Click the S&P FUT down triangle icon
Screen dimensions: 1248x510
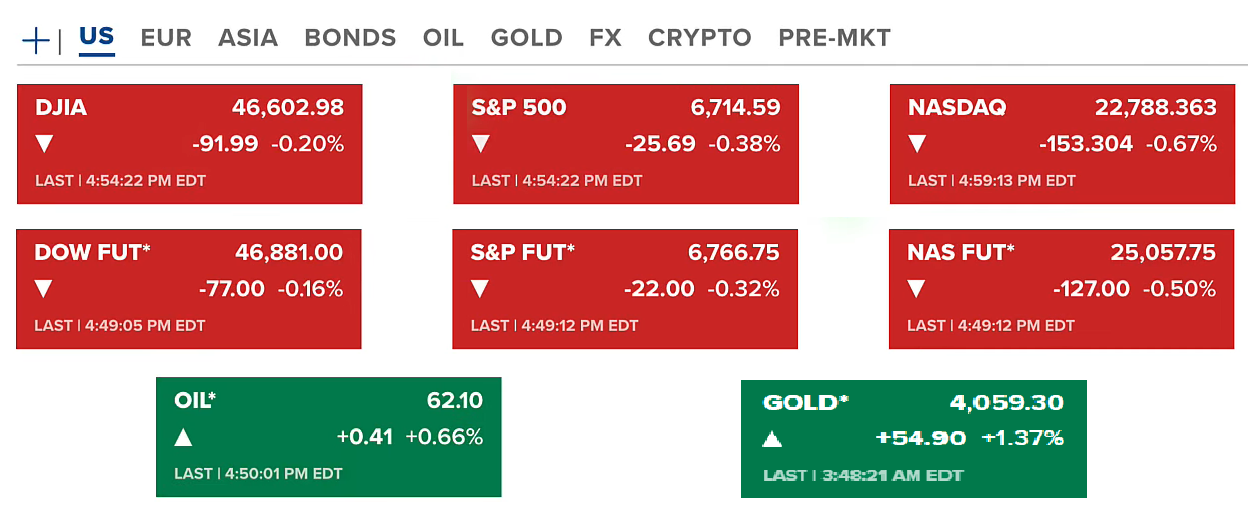click(x=480, y=289)
